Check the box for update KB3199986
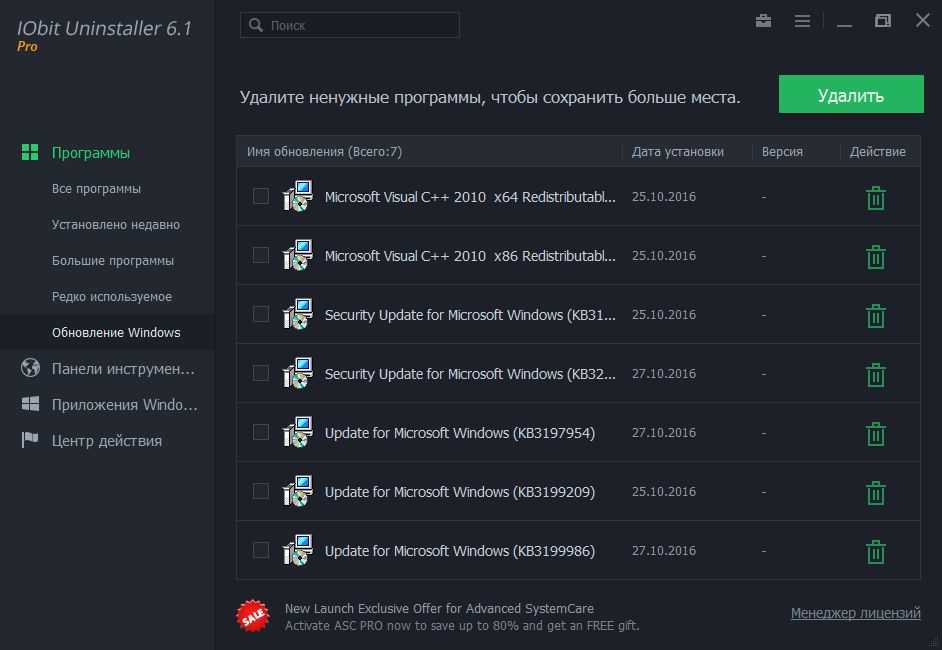 [x=261, y=549]
